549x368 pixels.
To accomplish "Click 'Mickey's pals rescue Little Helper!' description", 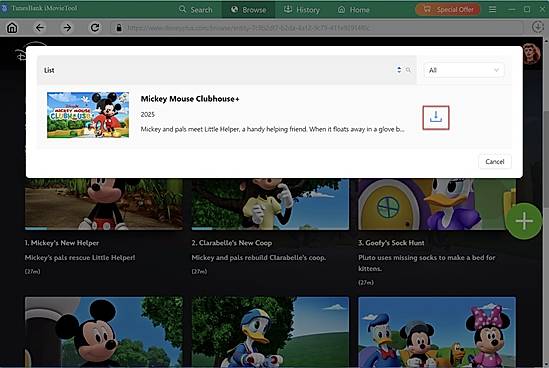I will [x=80, y=257].
